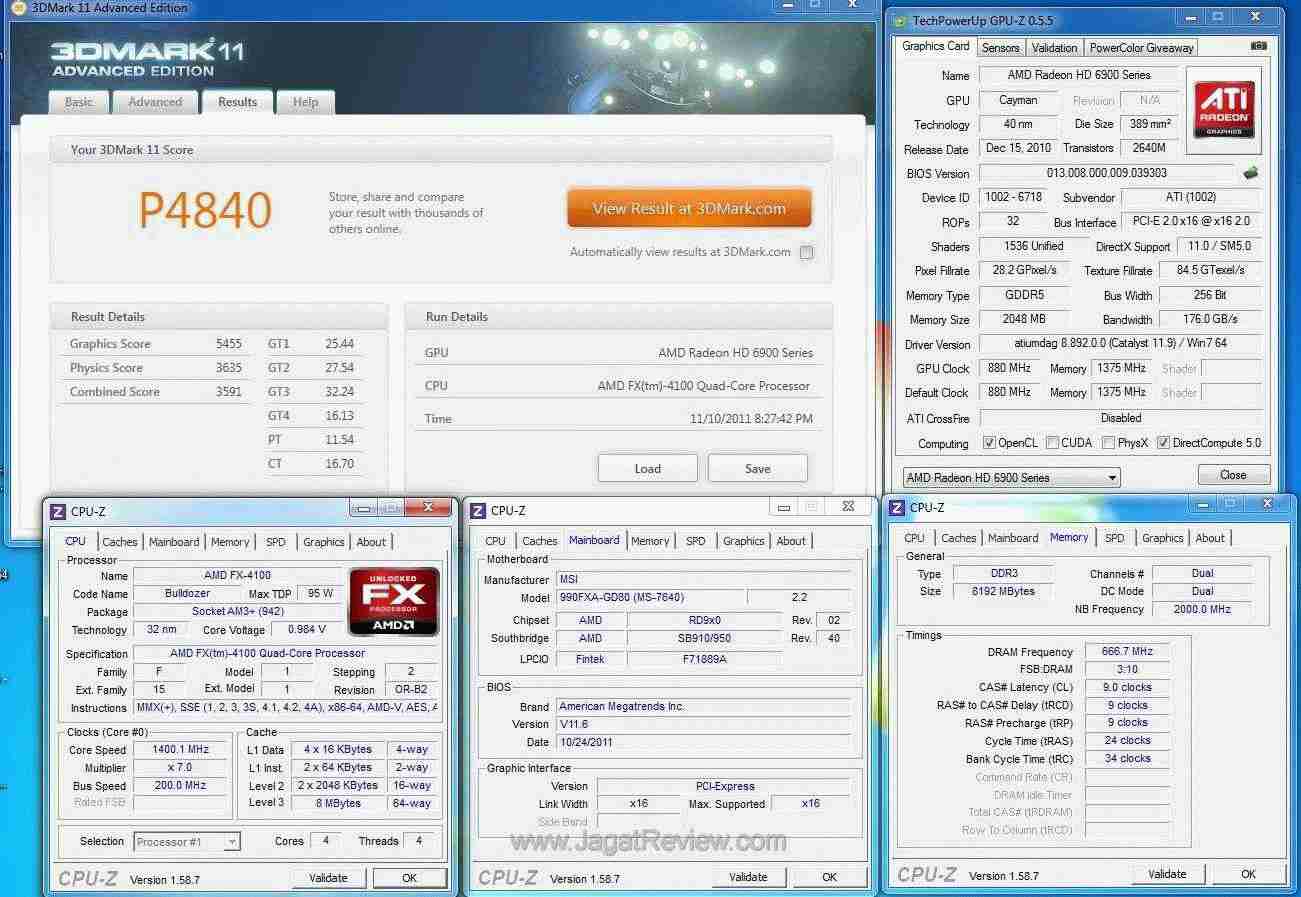Image resolution: width=1301 pixels, height=897 pixels.
Task: Click Validate in the CPU-Z Mainboard window
Action: click(748, 877)
